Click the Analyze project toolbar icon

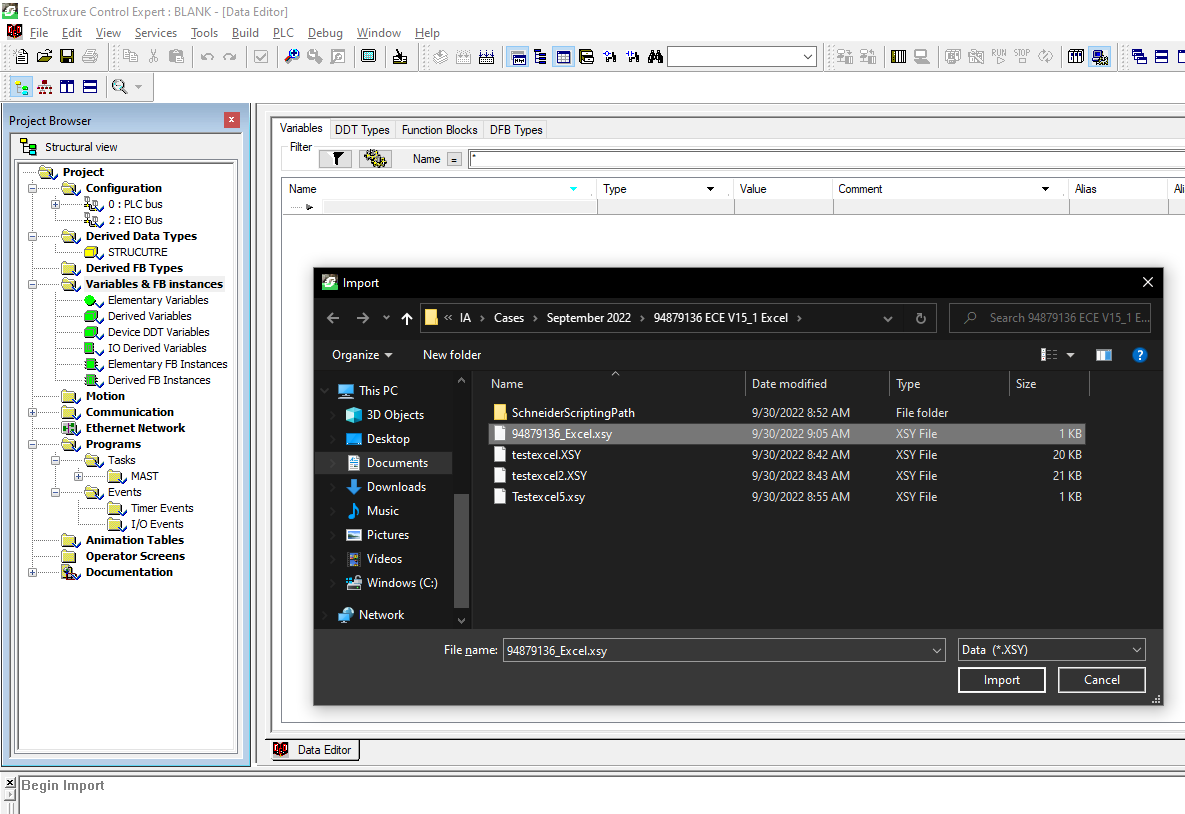point(441,57)
